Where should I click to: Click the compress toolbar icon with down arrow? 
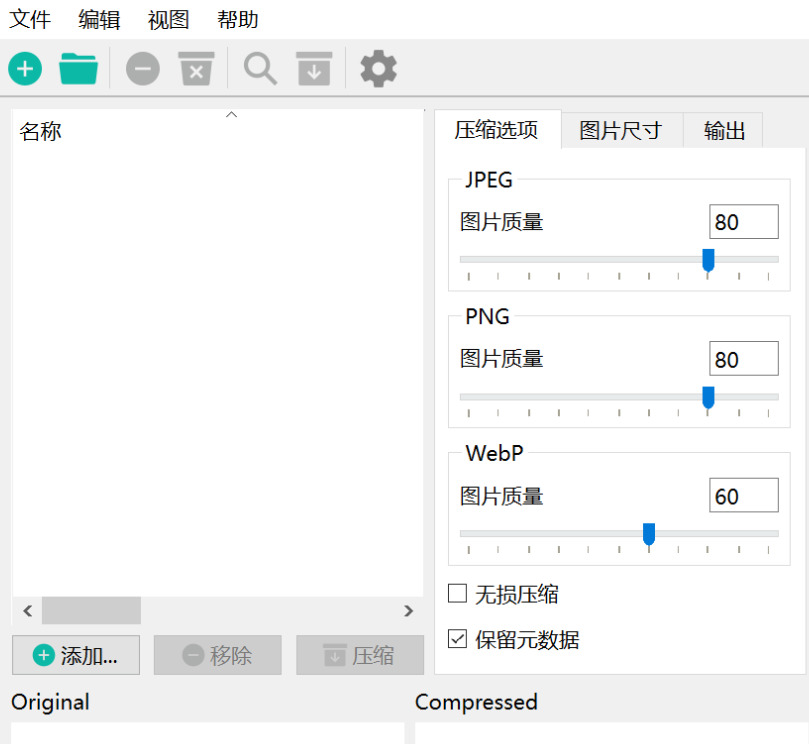point(314,69)
